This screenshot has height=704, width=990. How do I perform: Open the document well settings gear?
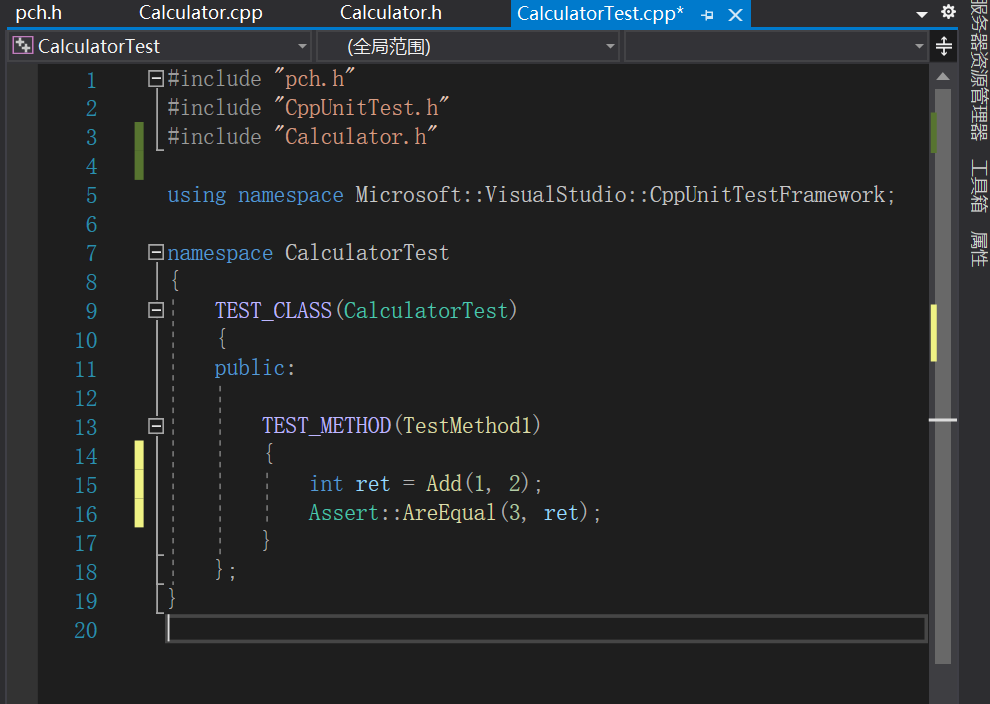948,12
